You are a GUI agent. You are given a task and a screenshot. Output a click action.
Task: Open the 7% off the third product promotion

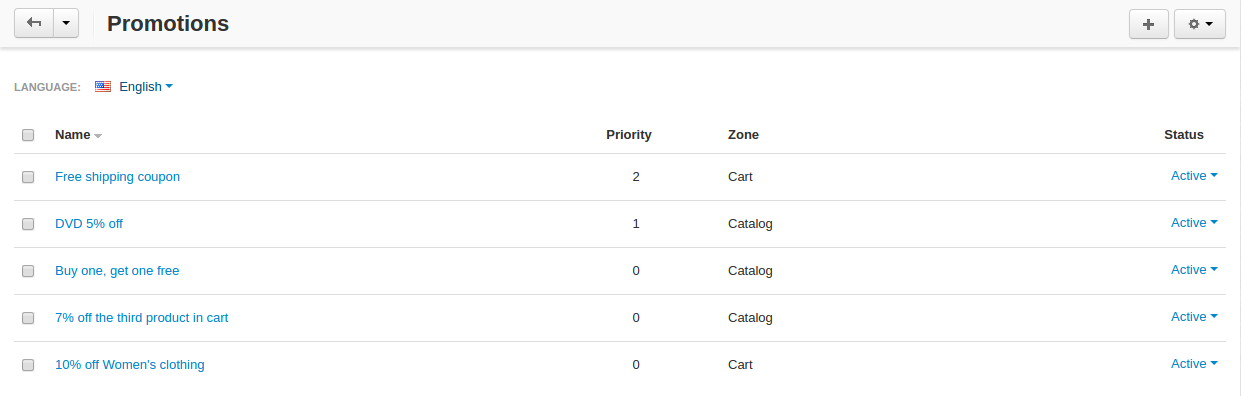141,318
